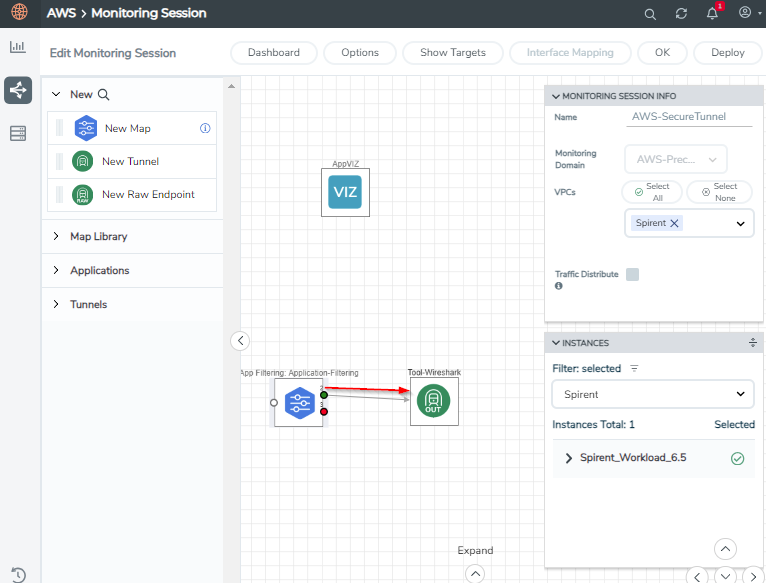Click the New Map info icon
The height and width of the screenshot is (583, 766).
pos(205,128)
